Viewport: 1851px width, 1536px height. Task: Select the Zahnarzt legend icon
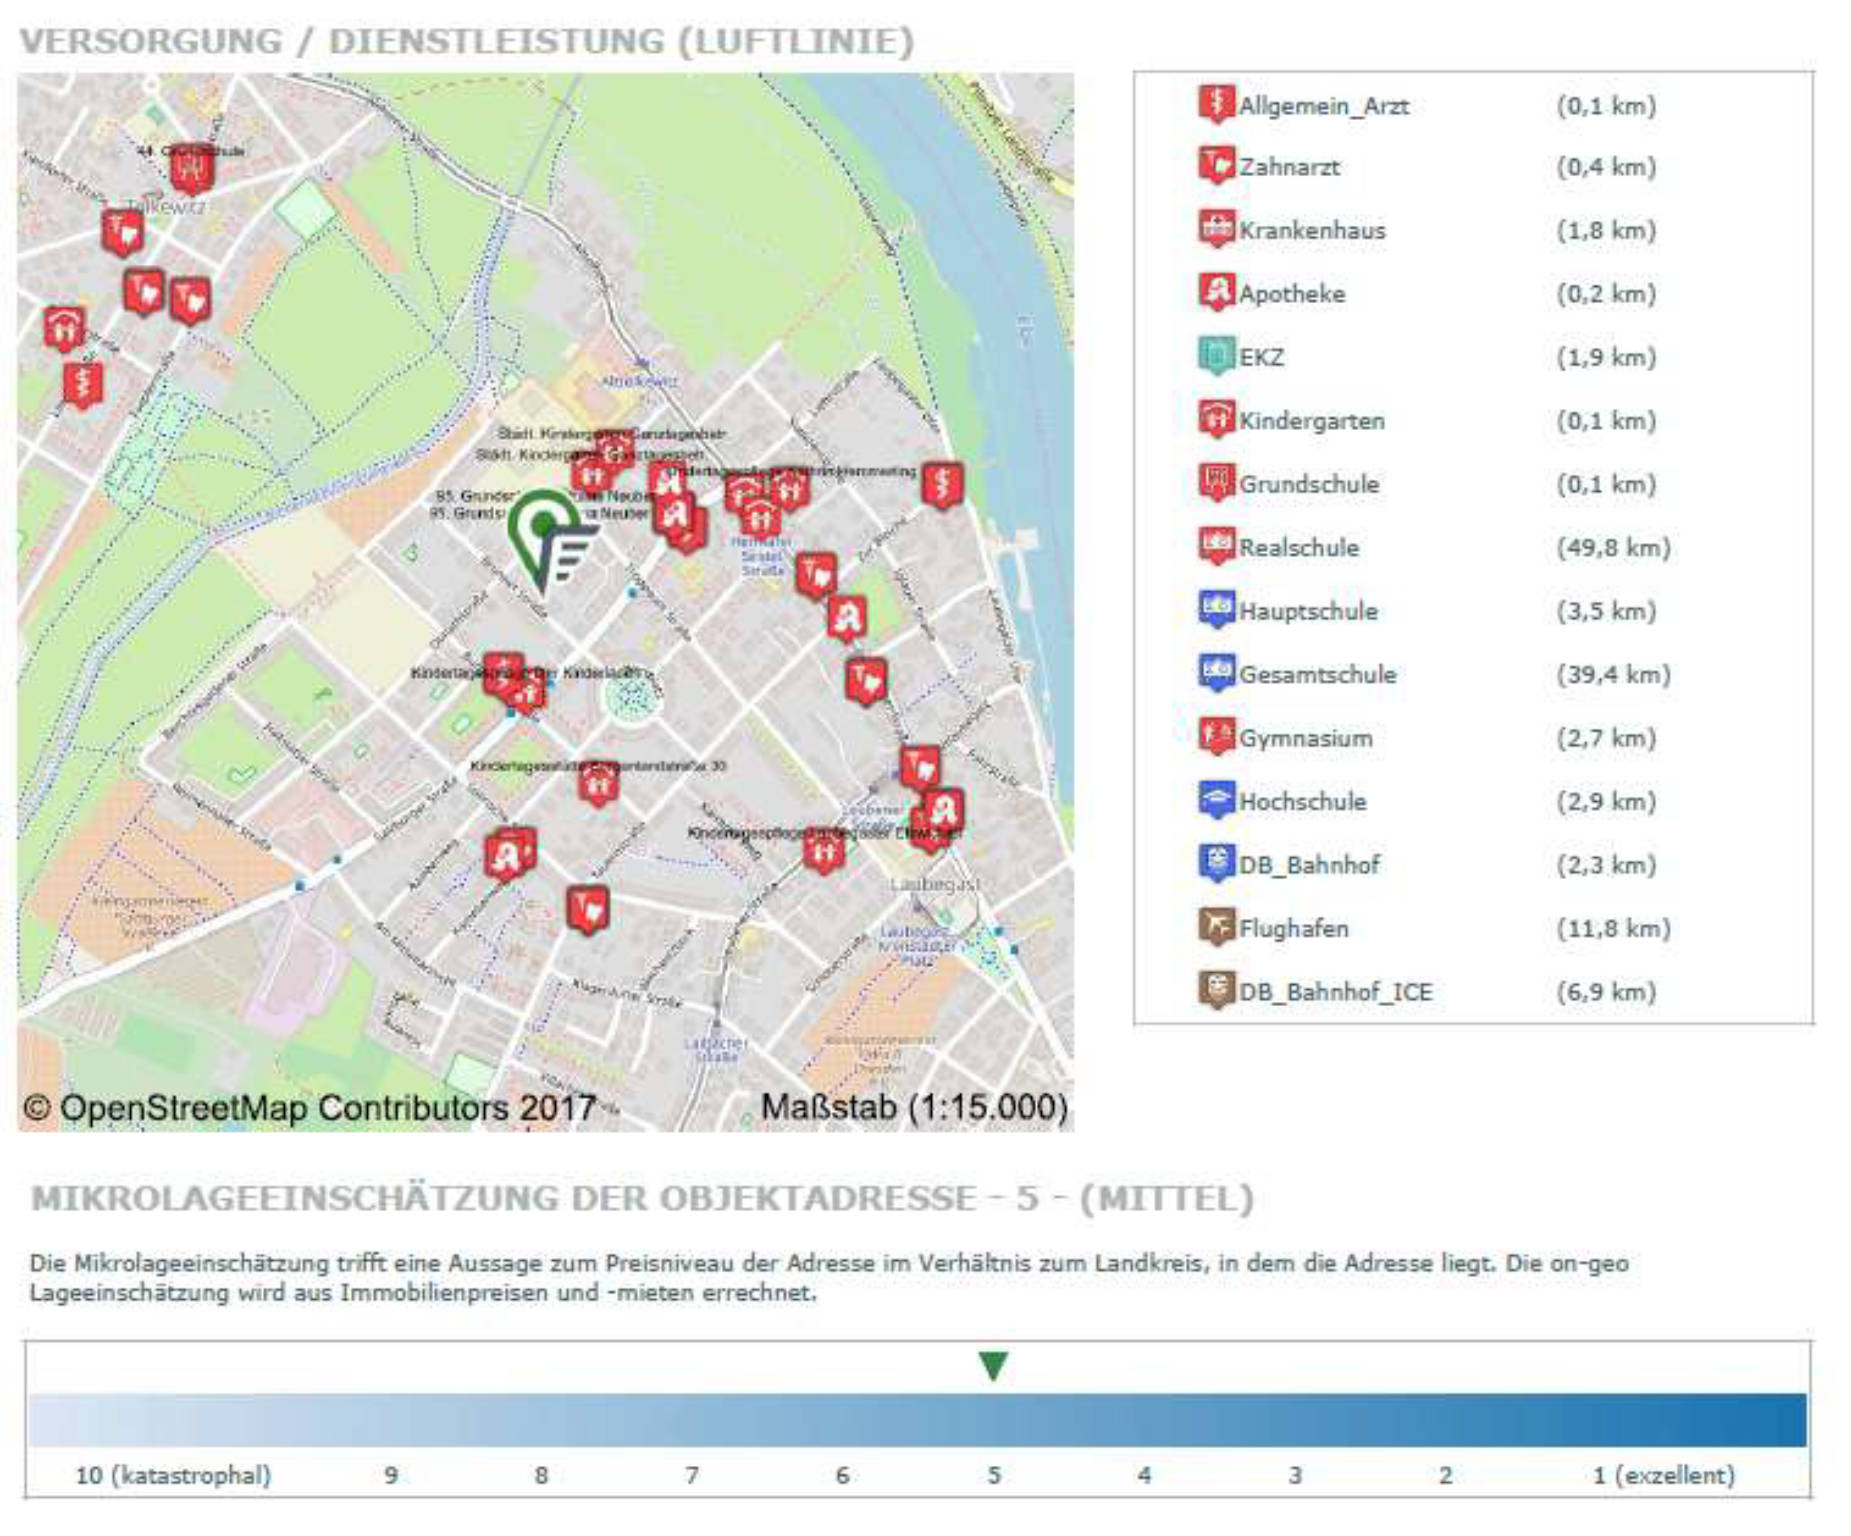(x=1216, y=166)
